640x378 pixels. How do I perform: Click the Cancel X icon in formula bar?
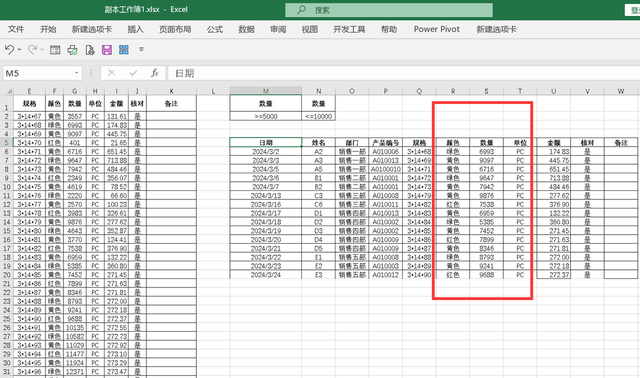click(x=111, y=73)
